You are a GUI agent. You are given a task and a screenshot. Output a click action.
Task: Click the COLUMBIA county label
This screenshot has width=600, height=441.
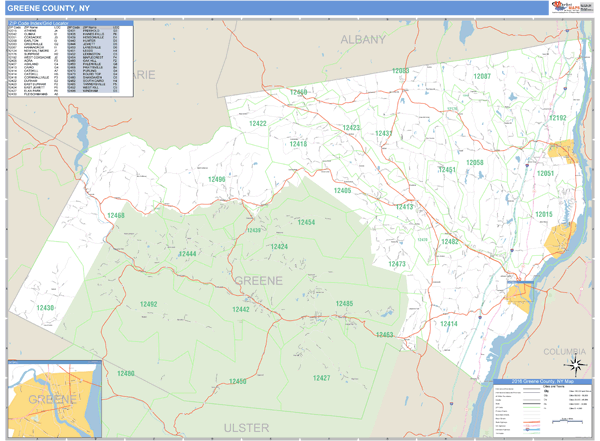click(x=564, y=352)
